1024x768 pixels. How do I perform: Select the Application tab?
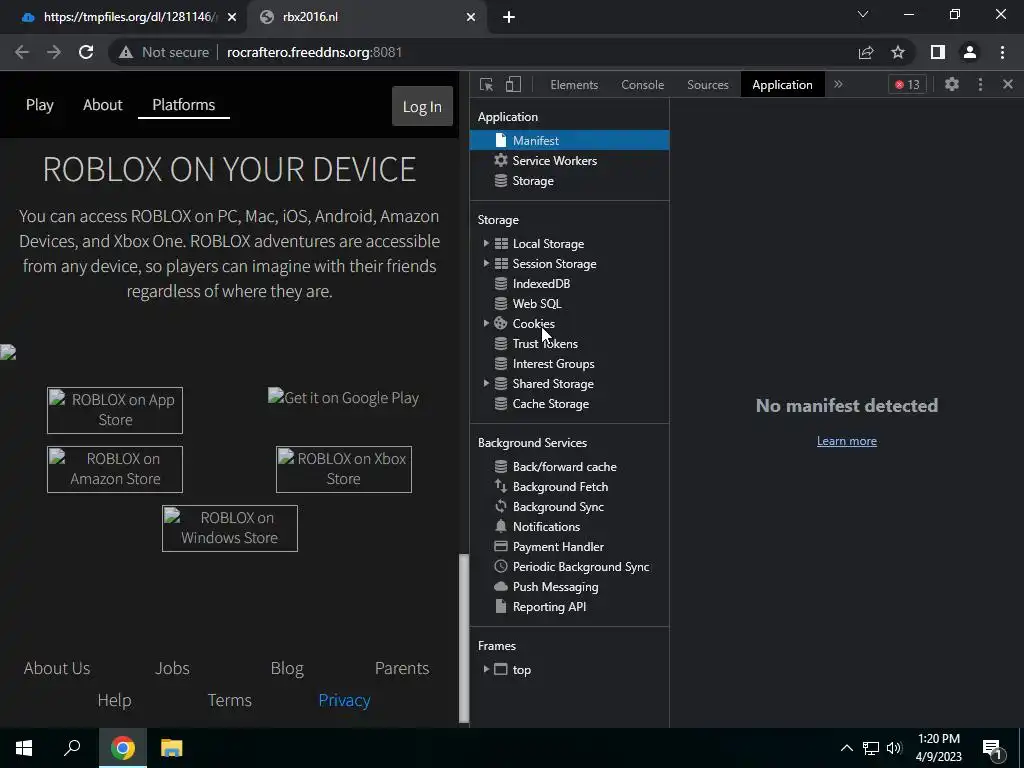pyautogui.click(x=782, y=85)
